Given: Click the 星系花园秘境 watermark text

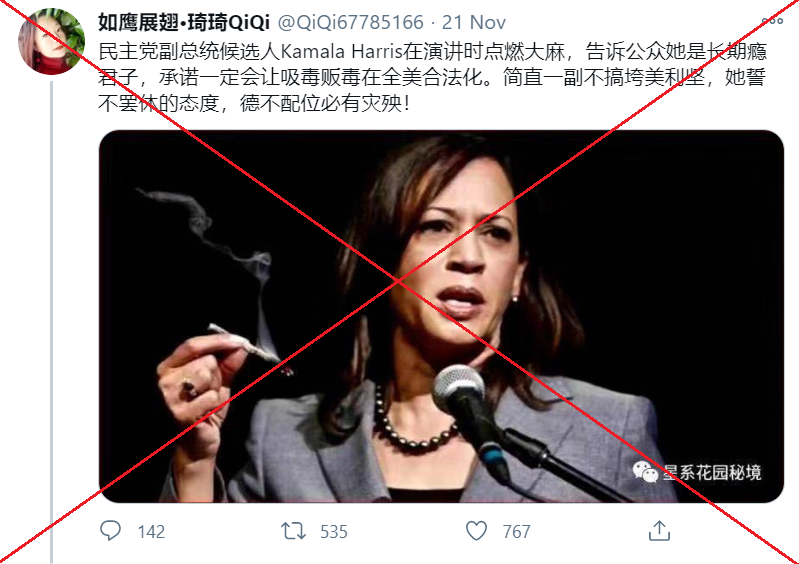Looking at the screenshot, I should (x=712, y=472).
